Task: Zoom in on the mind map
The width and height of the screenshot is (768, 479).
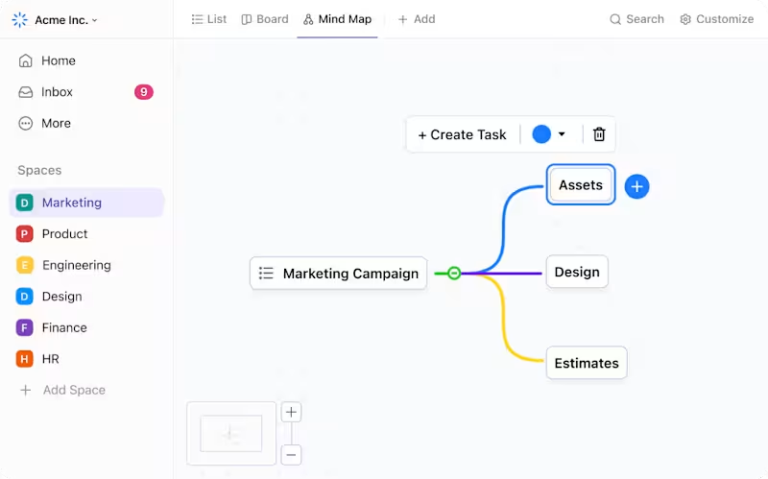Action: click(x=291, y=412)
